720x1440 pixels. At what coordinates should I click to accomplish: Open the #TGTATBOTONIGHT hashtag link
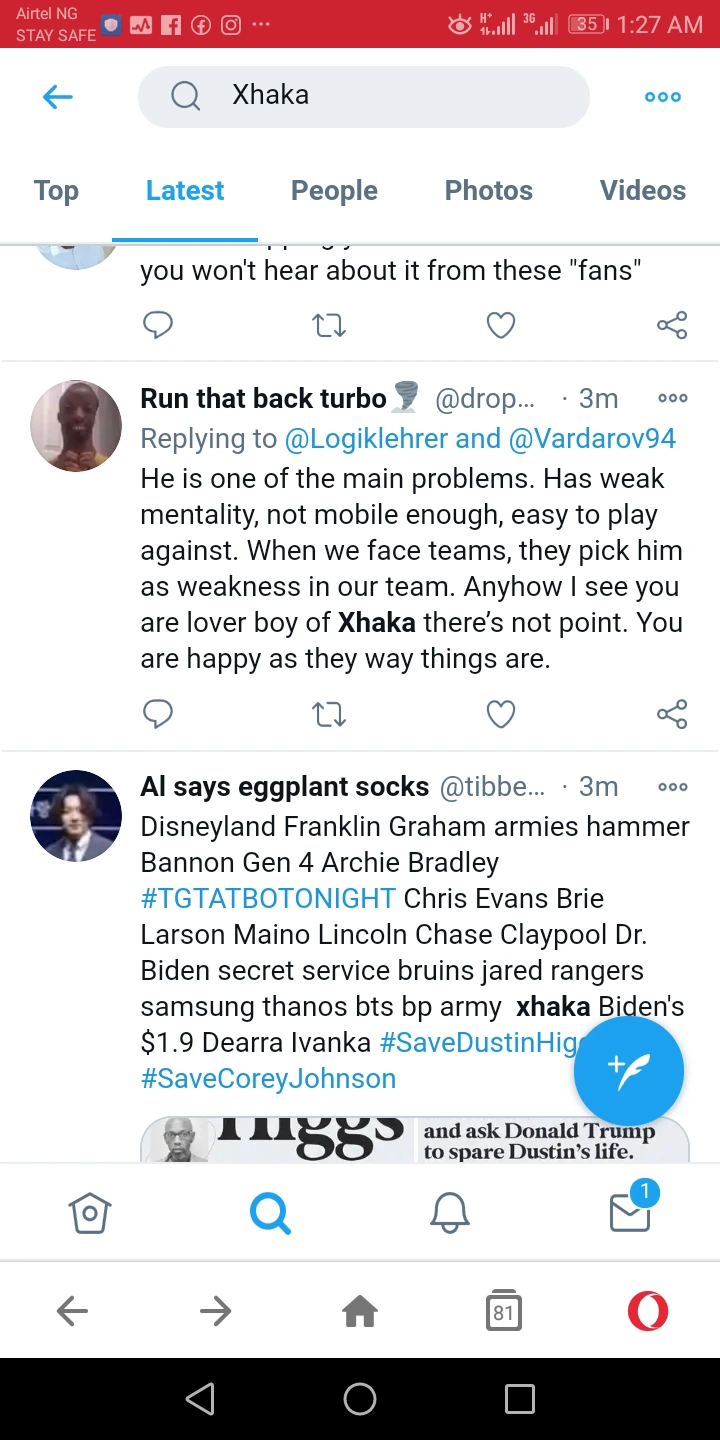point(268,899)
